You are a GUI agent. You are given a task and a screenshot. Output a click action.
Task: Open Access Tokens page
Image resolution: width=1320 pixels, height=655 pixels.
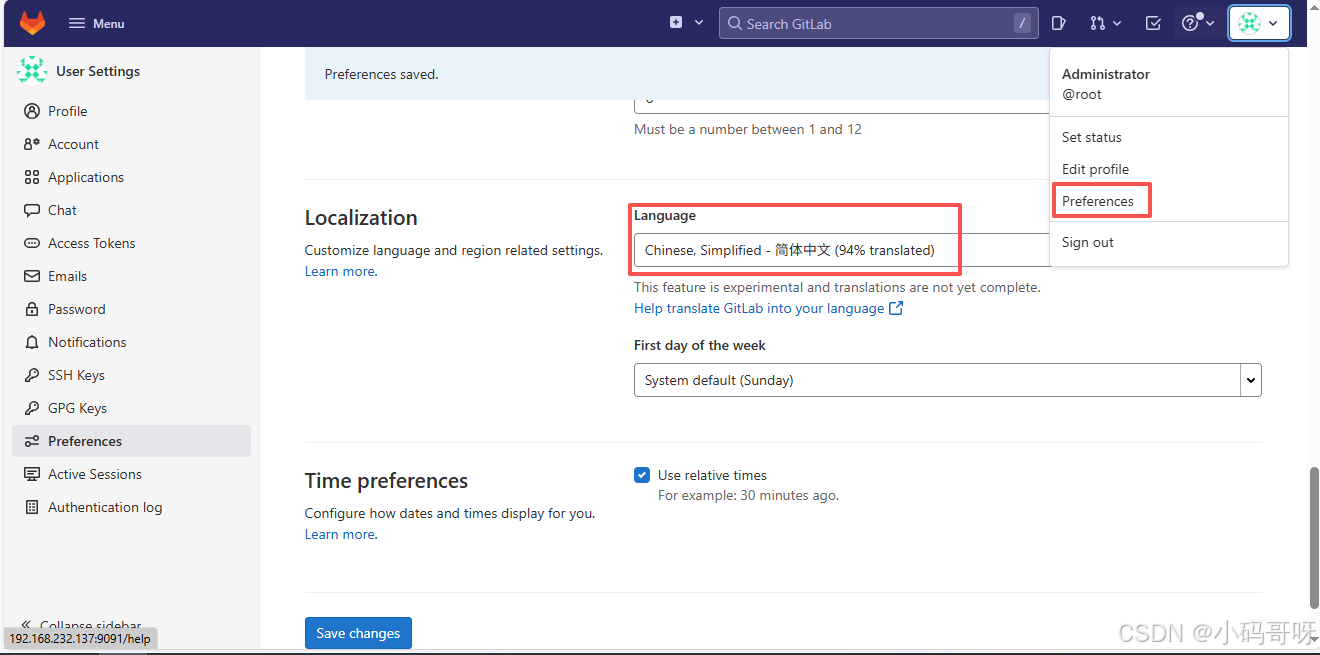[131, 243]
